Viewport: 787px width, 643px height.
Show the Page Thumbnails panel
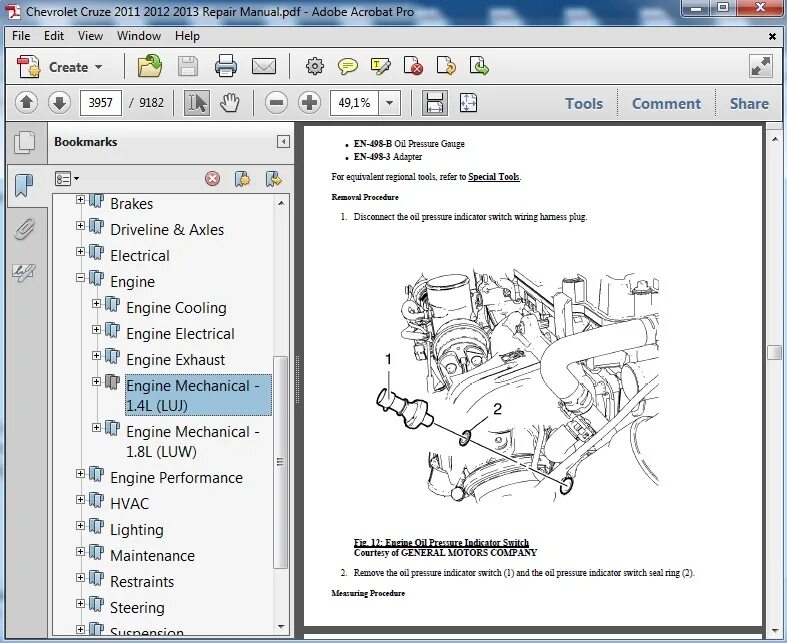25,142
